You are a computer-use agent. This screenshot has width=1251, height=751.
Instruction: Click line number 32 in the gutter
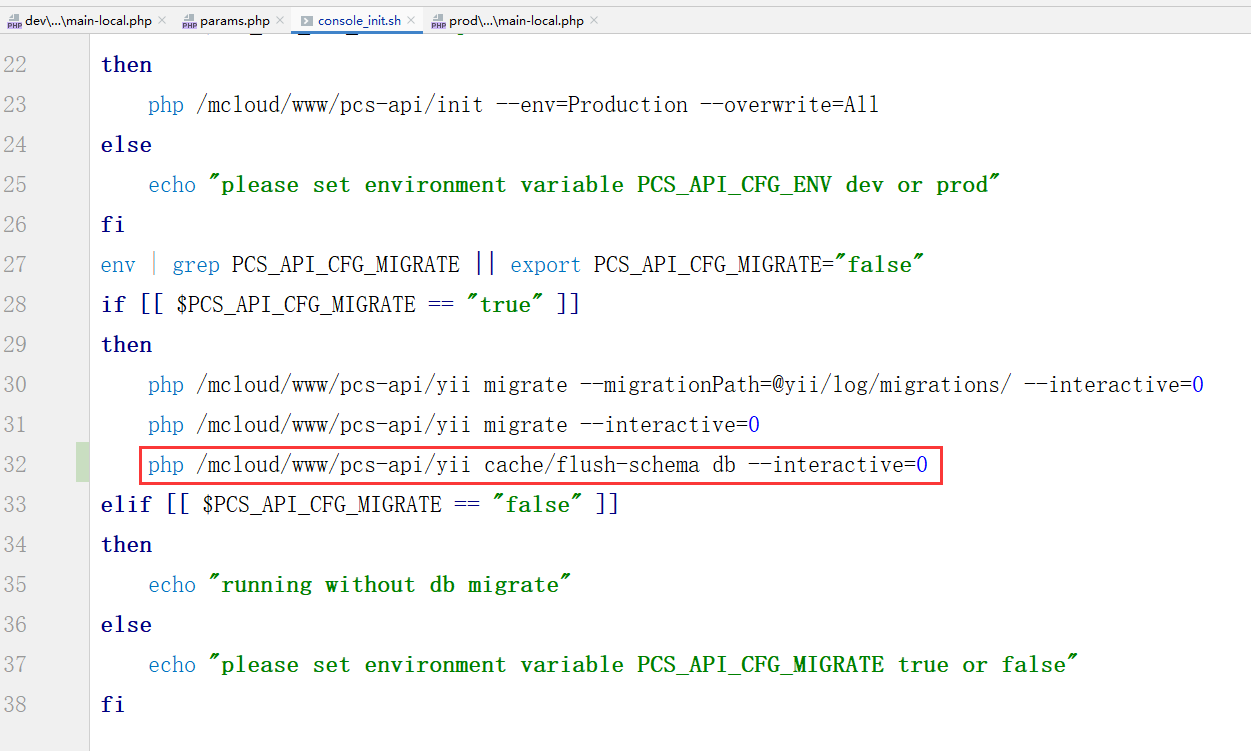coord(15,465)
